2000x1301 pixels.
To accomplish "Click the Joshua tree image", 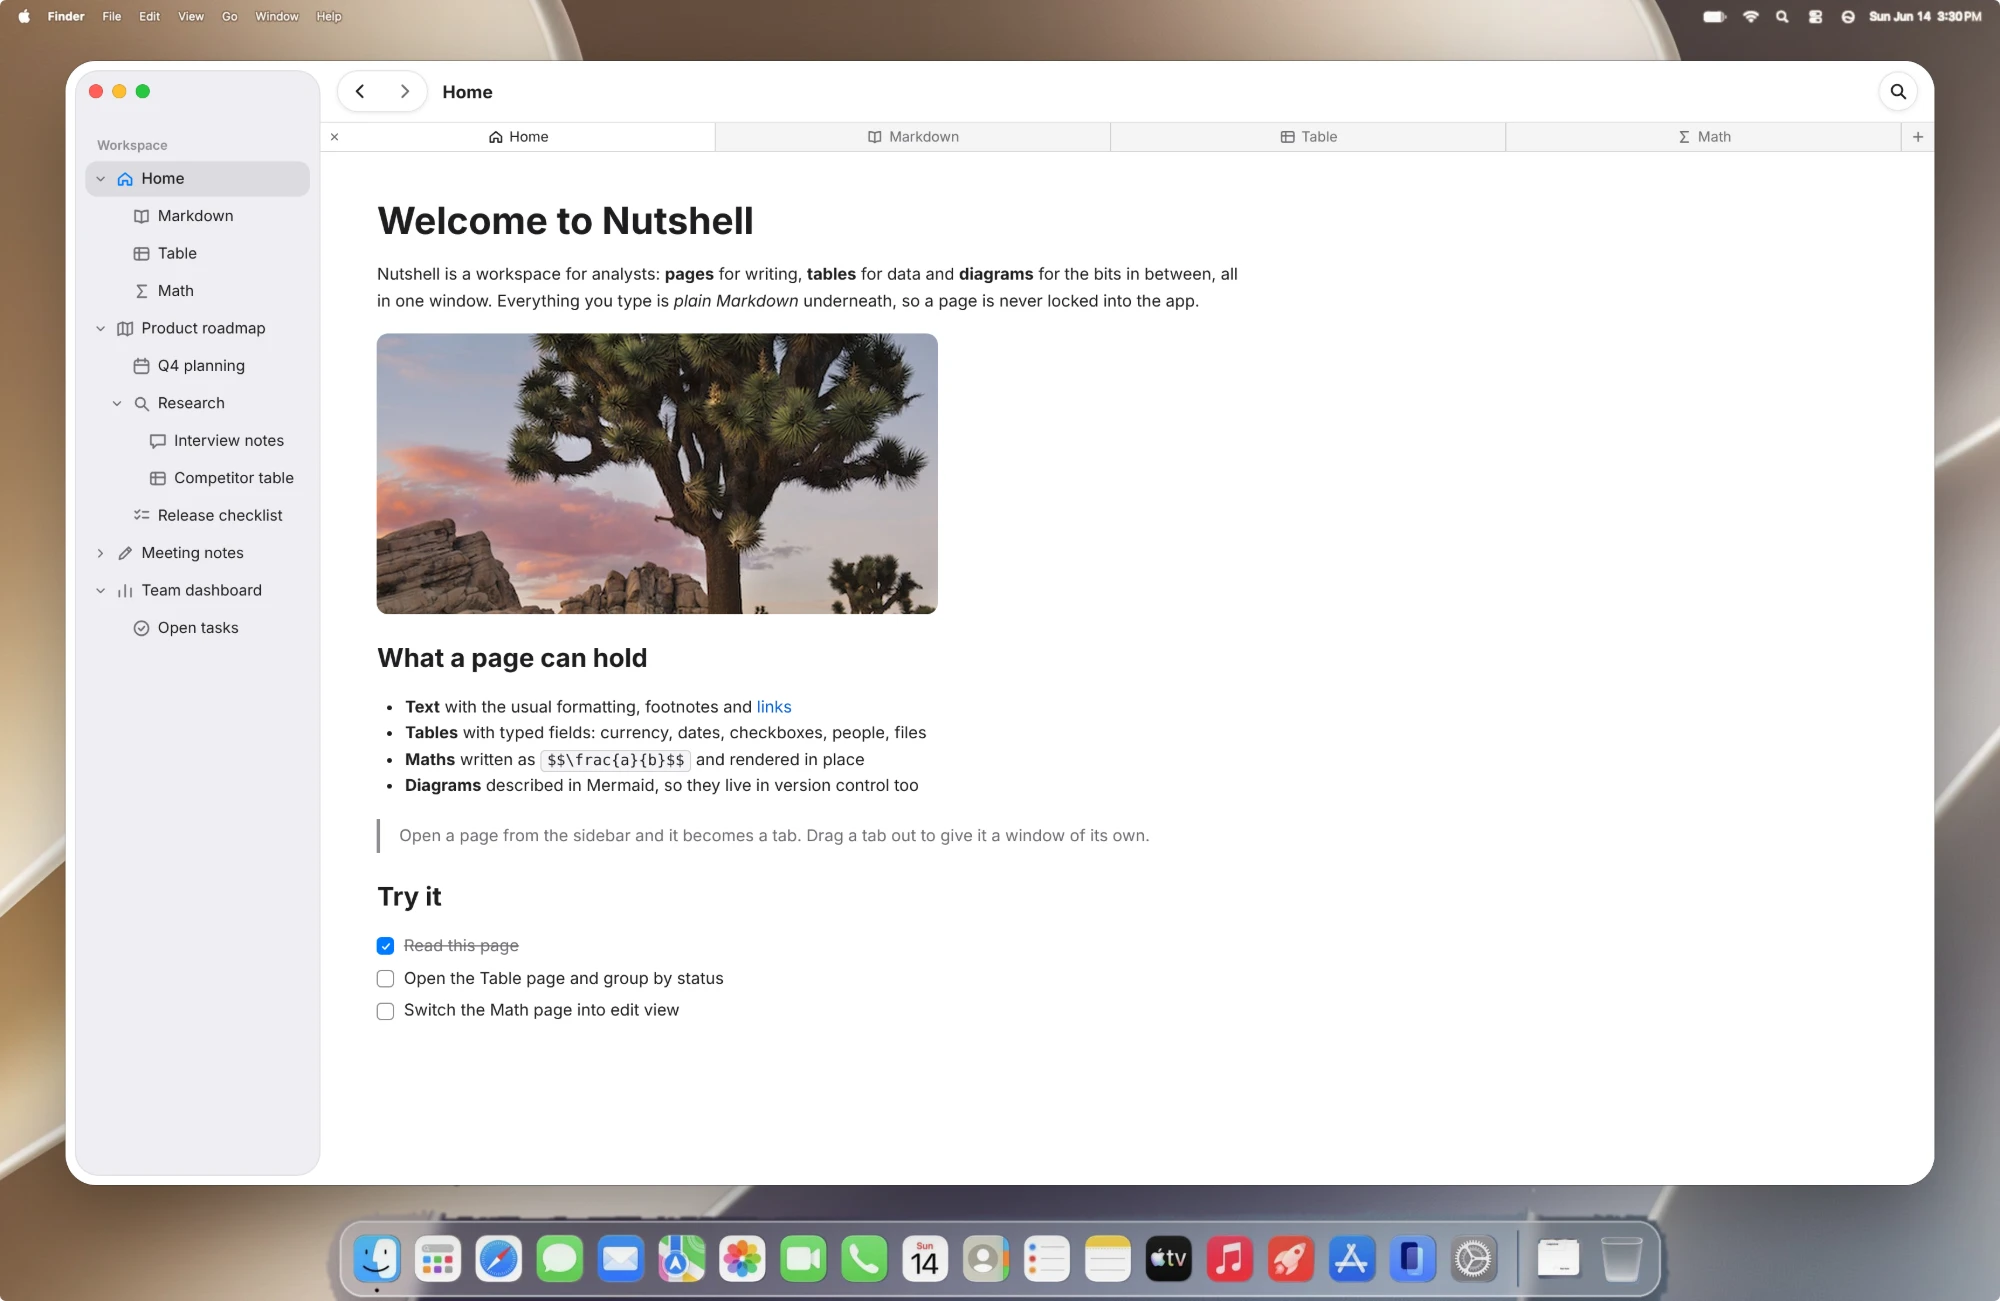I will 657,474.
